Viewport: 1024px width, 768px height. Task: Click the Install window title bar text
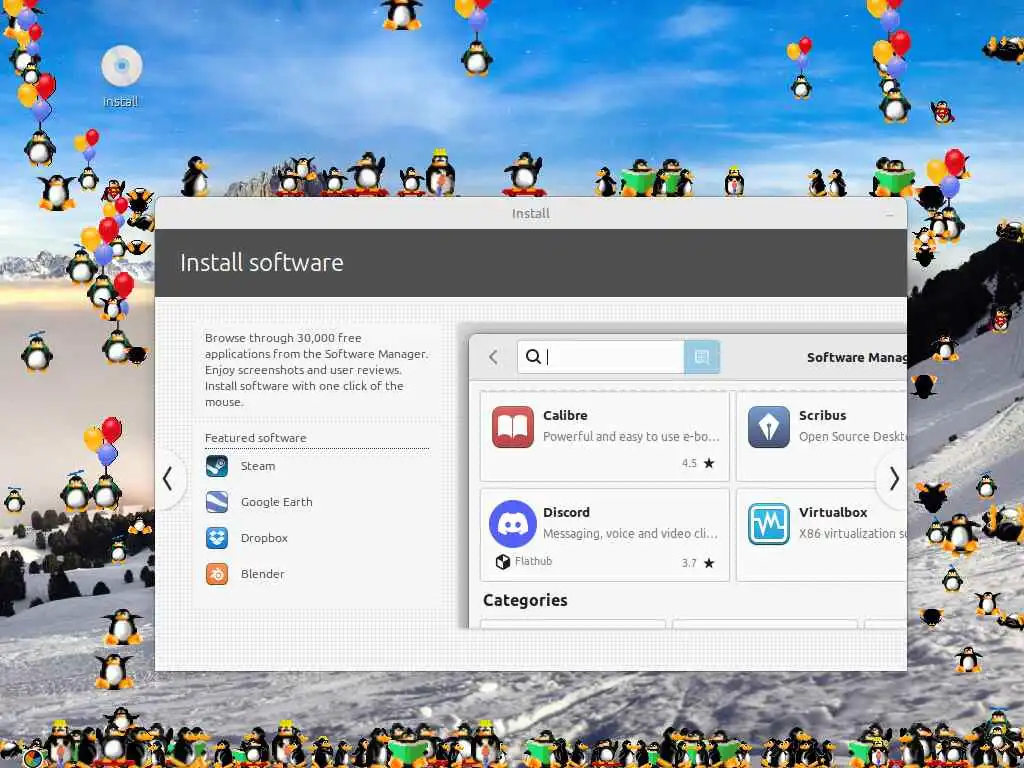click(x=530, y=214)
